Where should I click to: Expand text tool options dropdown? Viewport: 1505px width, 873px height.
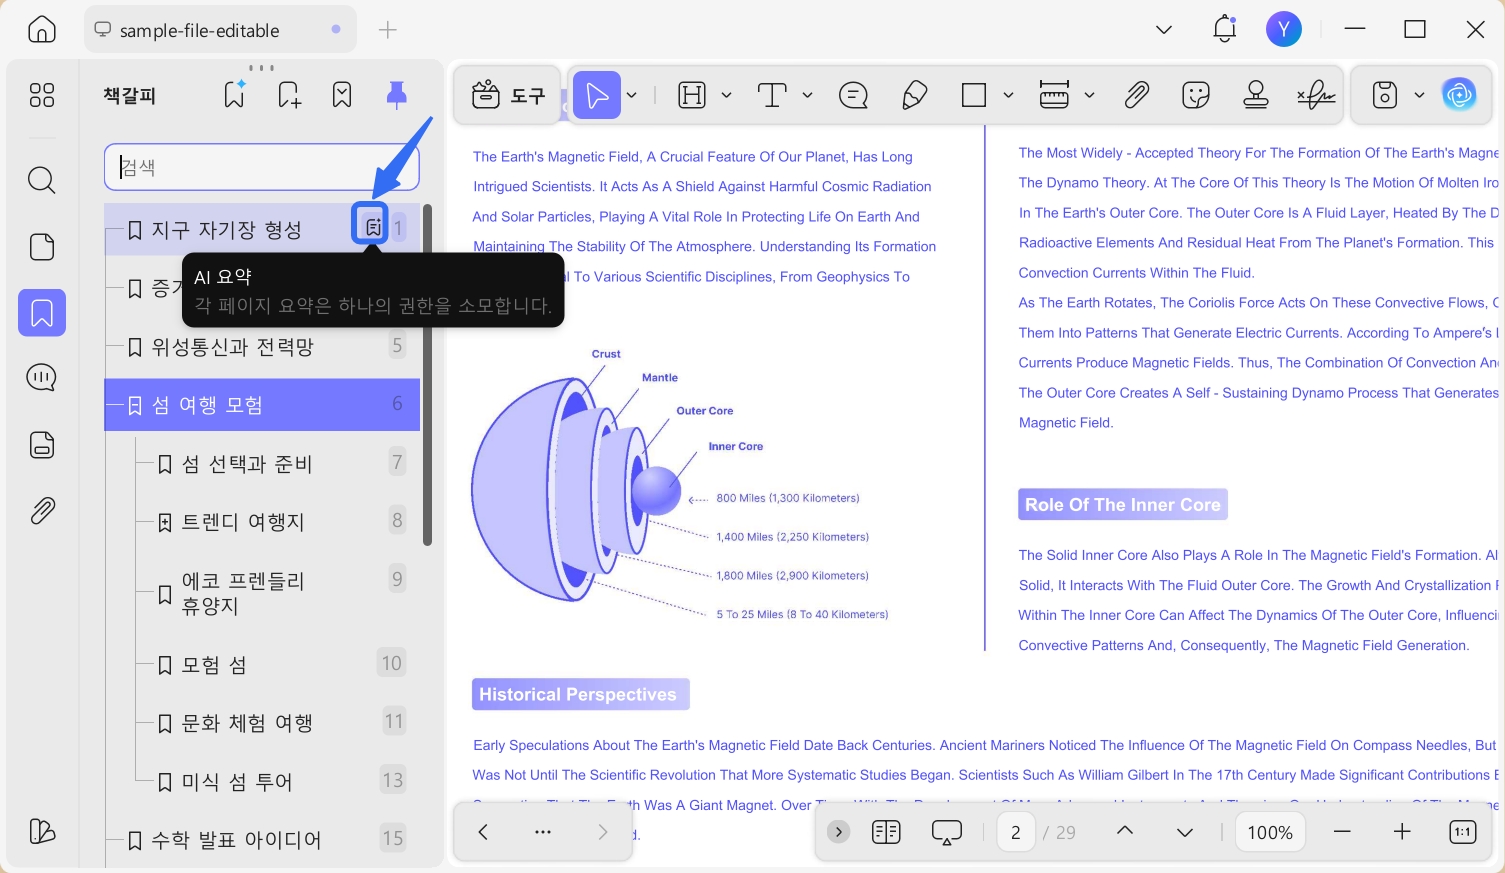pyautogui.click(x=808, y=95)
